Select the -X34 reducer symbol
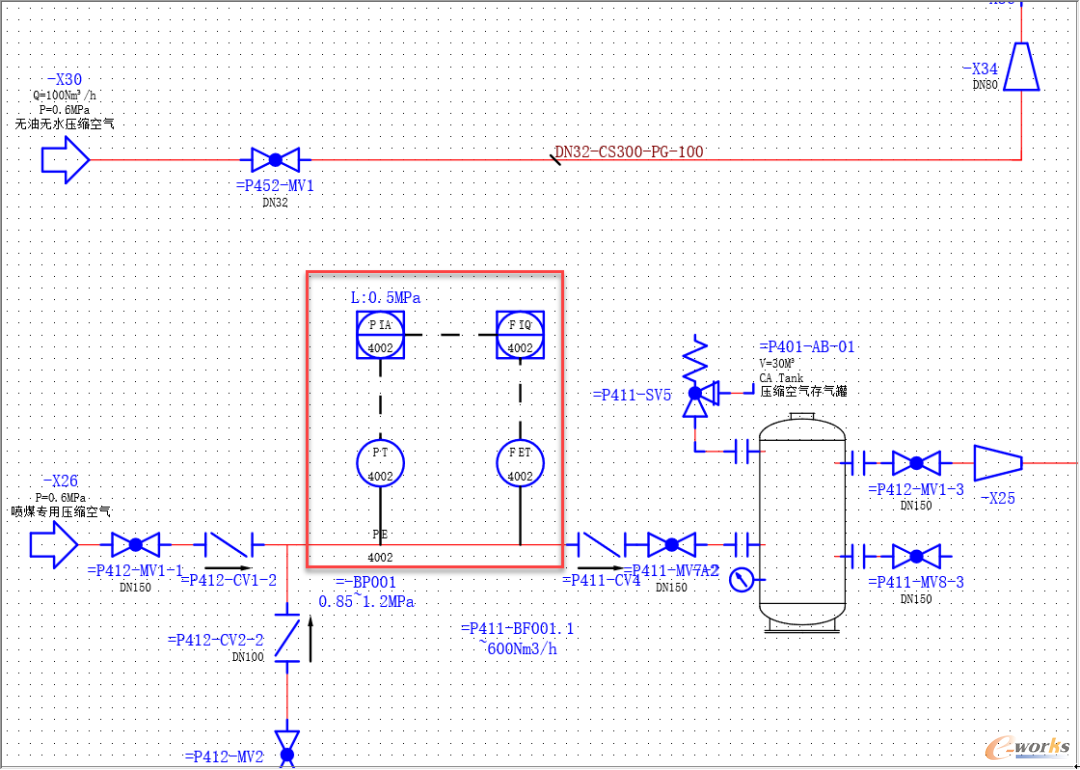 click(1021, 66)
